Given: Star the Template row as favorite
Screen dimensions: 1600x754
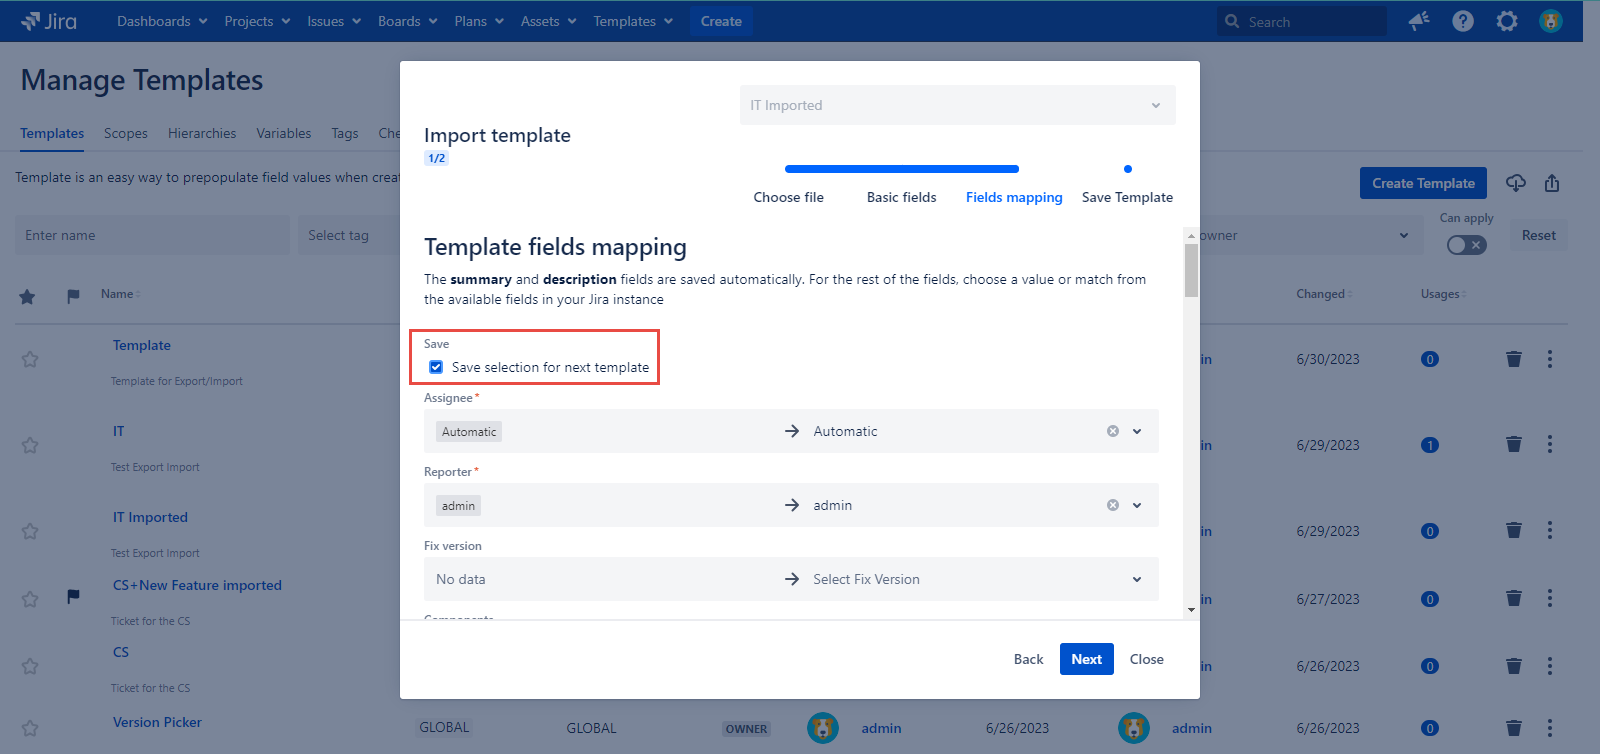Looking at the screenshot, I should pos(30,359).
